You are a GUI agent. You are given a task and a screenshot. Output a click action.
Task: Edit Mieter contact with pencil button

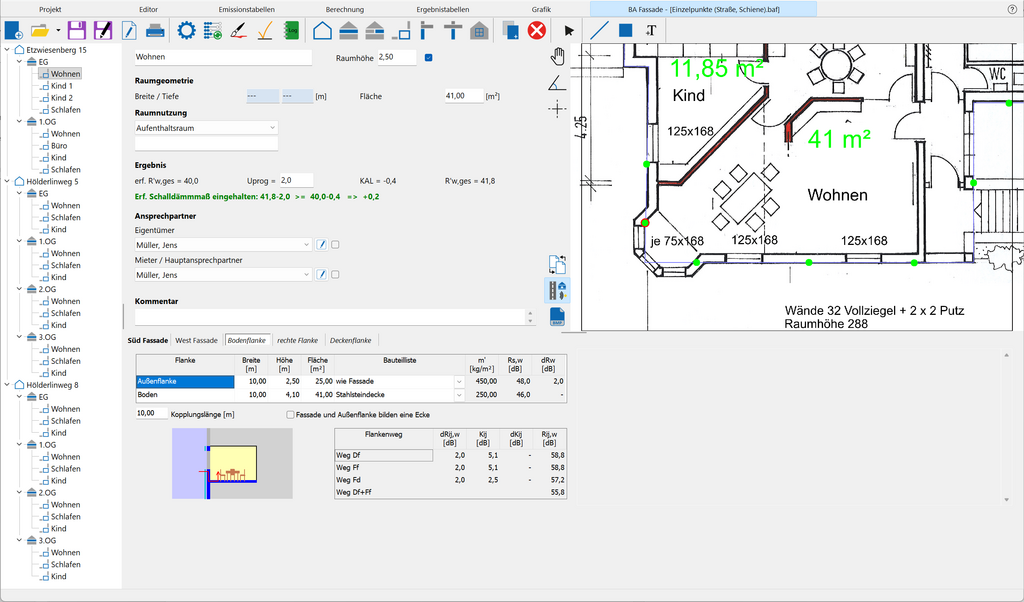click(322, 274)
